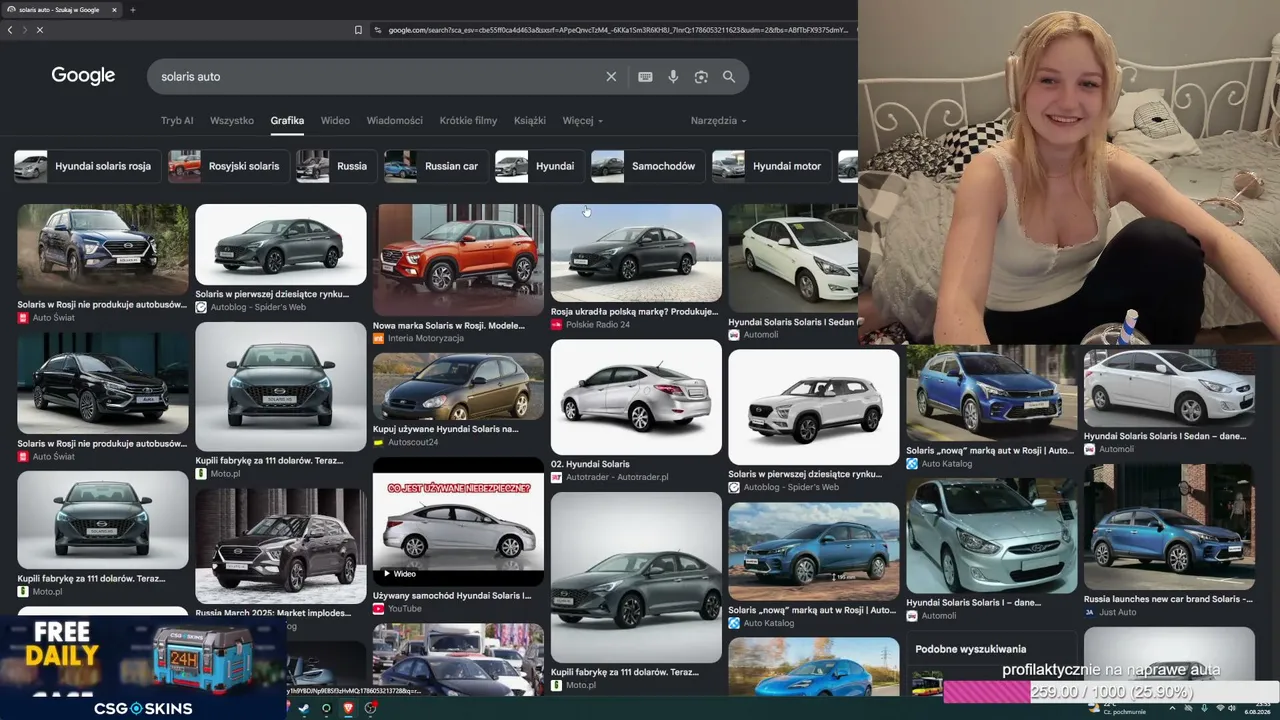
Task: Open the Wideo results tab
Action: pos(335,121)
